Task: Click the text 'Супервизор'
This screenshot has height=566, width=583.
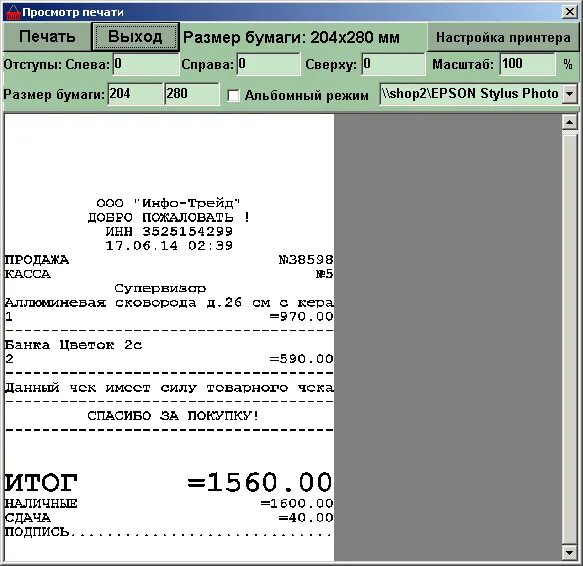Action: tap(160, 288)
